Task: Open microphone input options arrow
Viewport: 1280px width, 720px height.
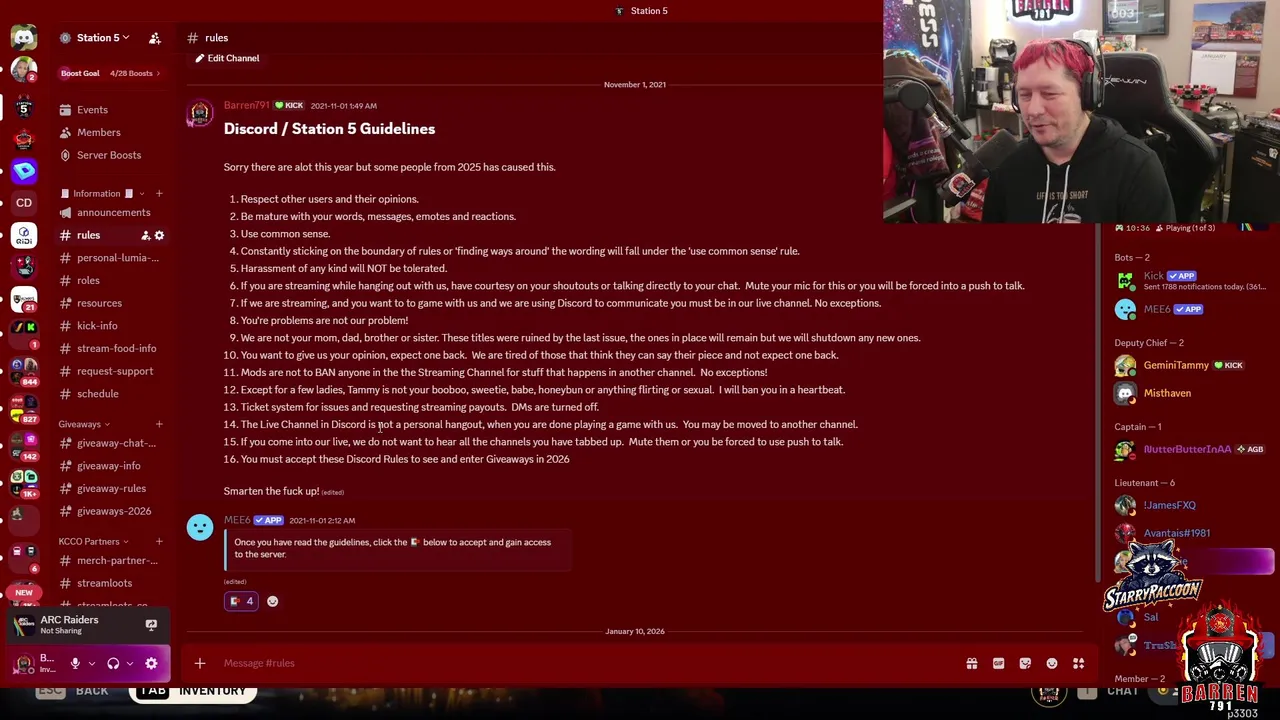Action: point(92,663)
